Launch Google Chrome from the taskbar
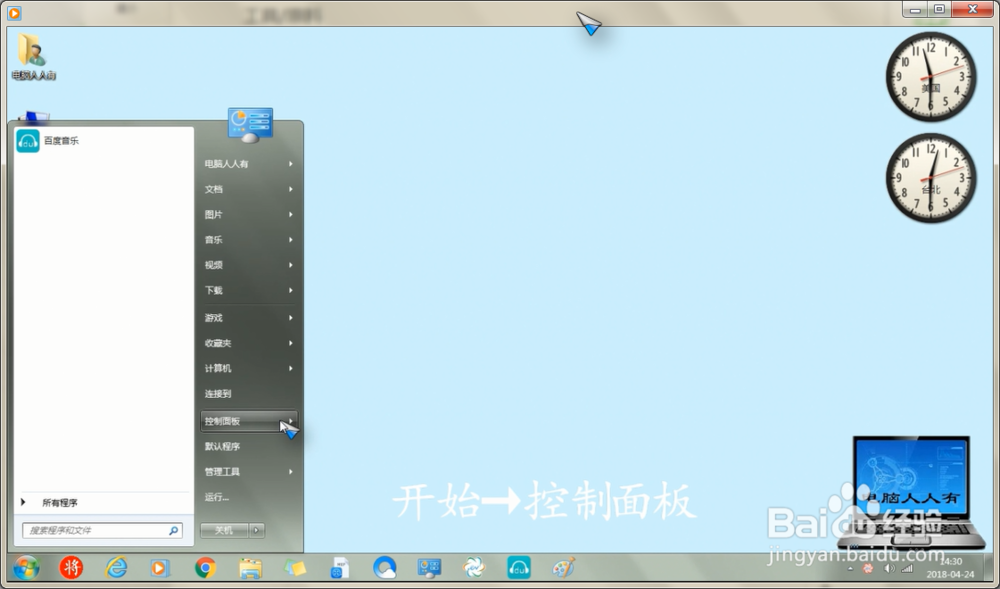 click(x=205, y=567)
